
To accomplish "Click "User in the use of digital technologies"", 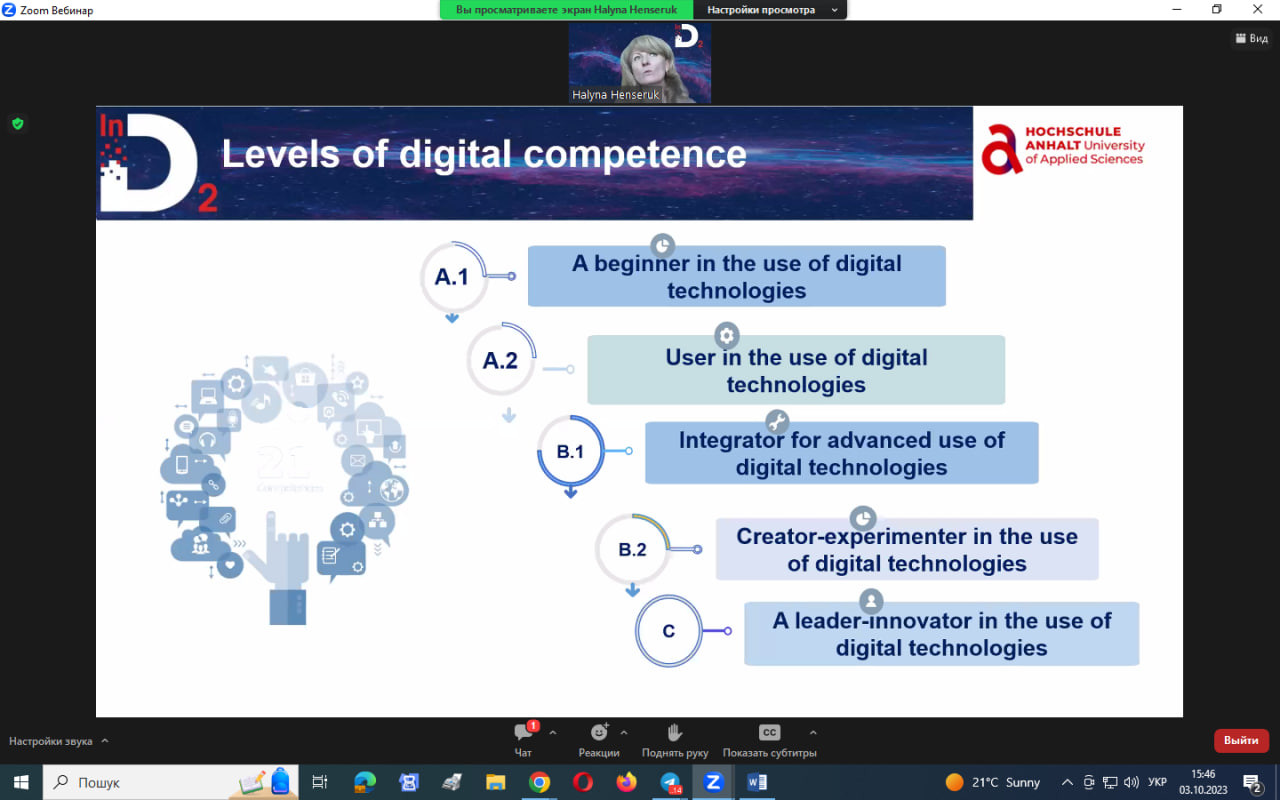I will (796, 371).
